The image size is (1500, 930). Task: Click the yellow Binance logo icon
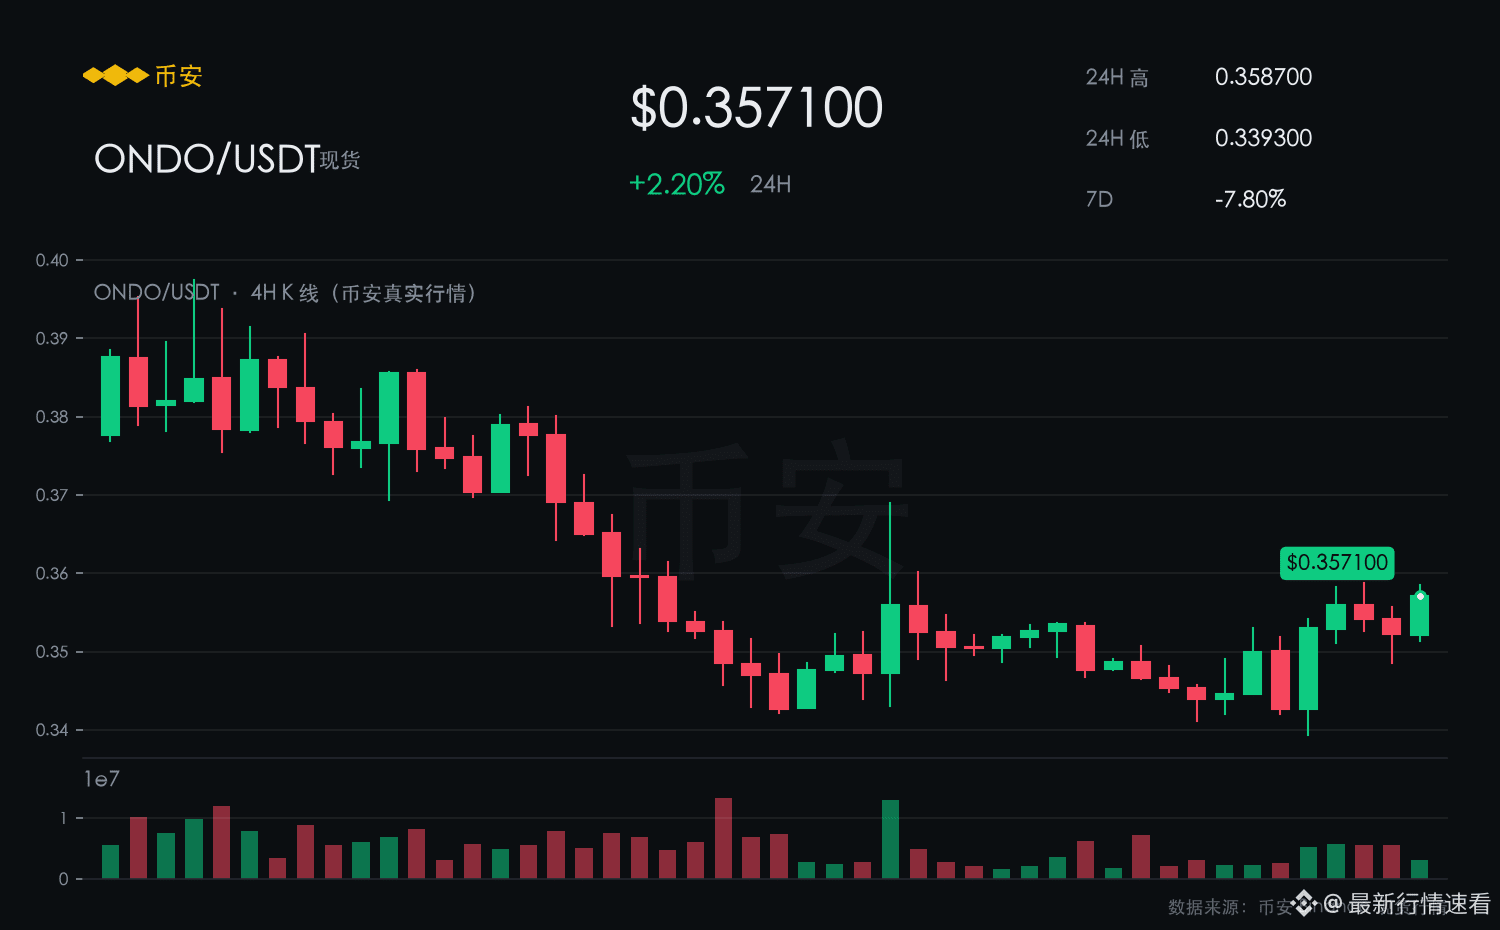(x=115, y=76)
